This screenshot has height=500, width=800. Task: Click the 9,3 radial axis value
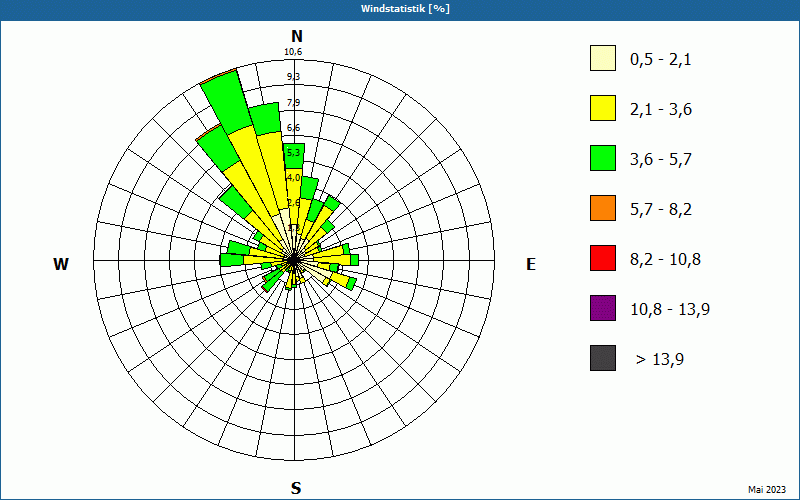(x=293, y=77)
